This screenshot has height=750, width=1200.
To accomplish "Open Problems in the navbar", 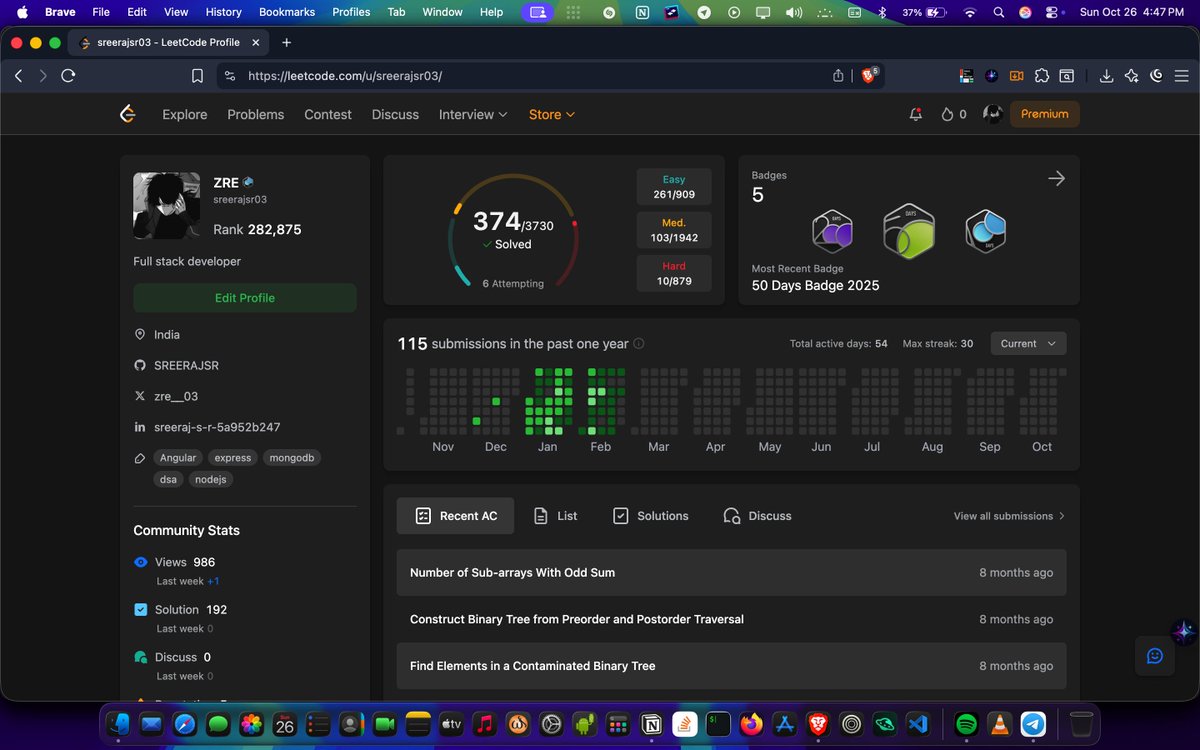I will [256, 114].
